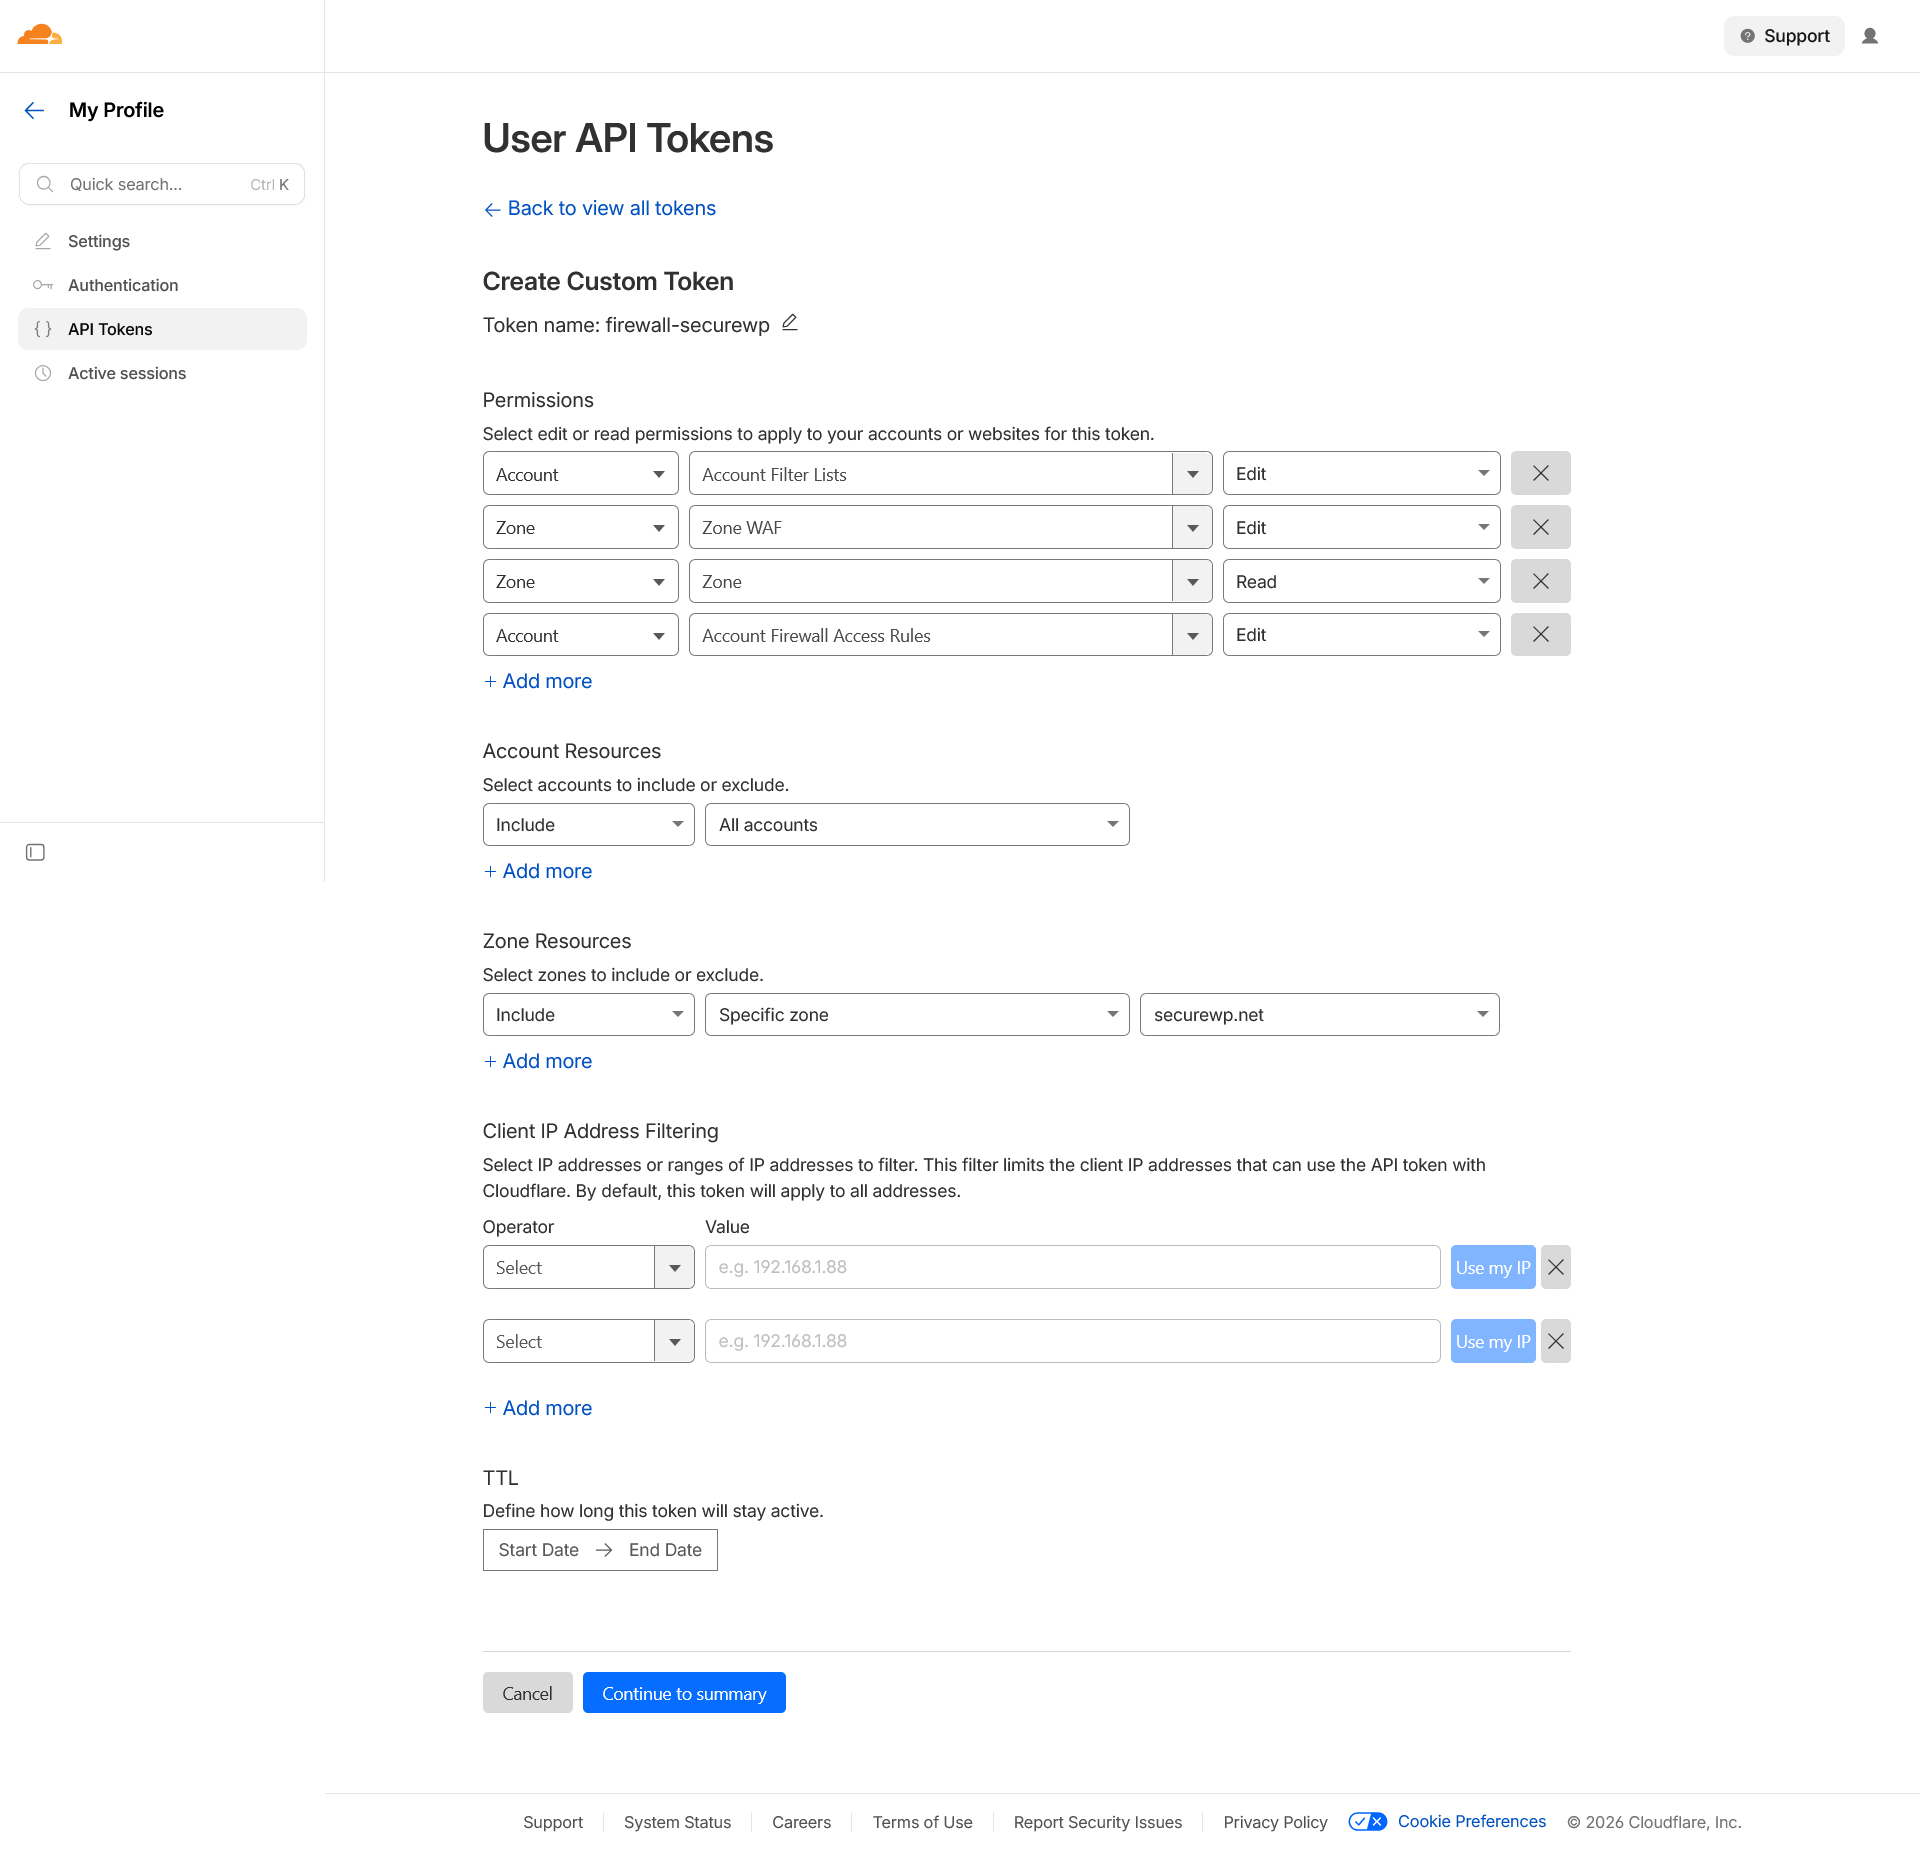
Task: Follow the Back to view all tokens link
Action: [599, 208]
